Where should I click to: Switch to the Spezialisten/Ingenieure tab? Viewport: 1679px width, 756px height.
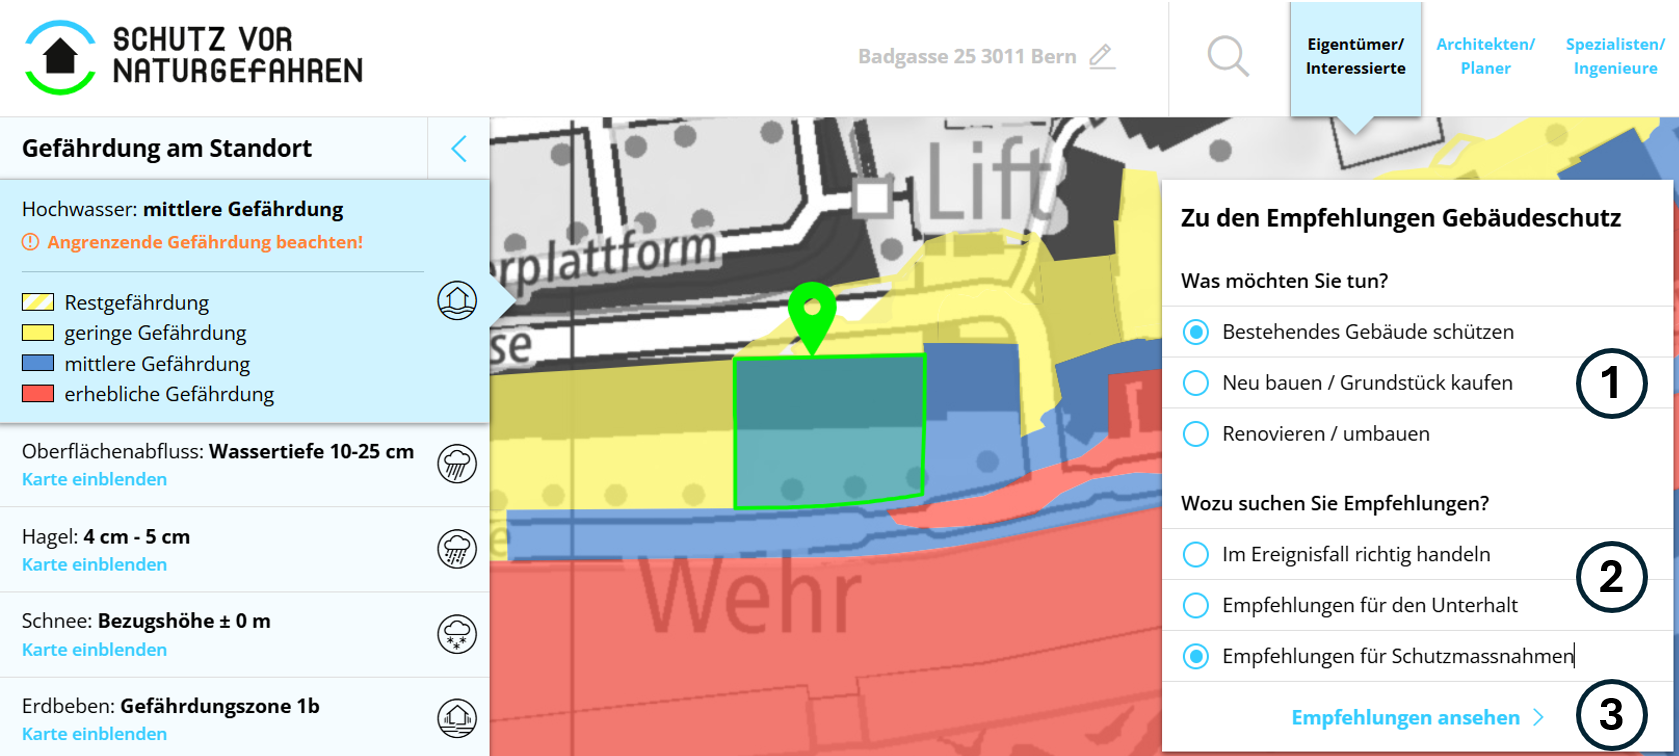(1615, 57)
